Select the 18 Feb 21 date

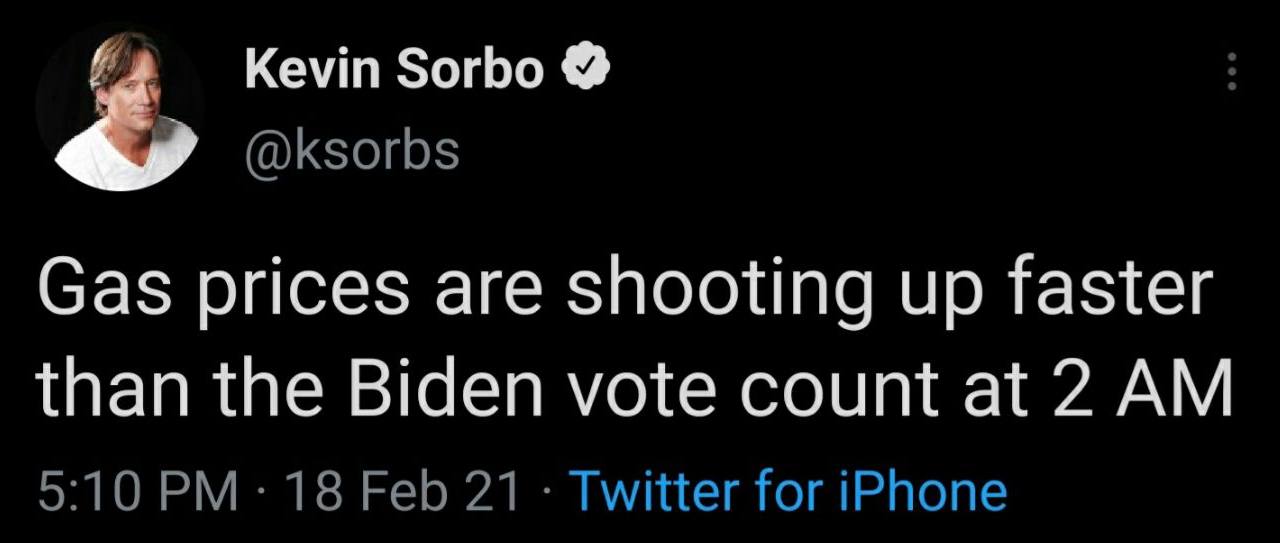tap(403, 491)
